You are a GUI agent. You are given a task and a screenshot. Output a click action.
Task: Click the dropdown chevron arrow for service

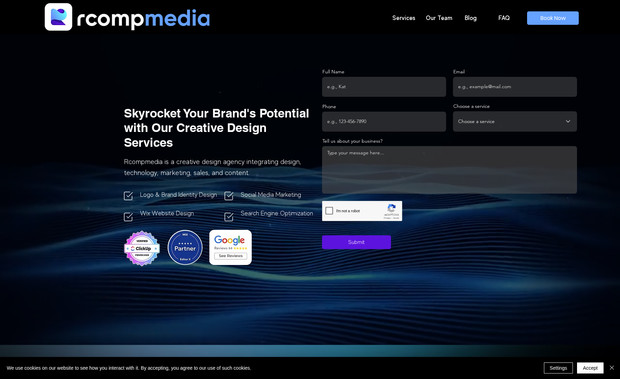tap(568, 121)
